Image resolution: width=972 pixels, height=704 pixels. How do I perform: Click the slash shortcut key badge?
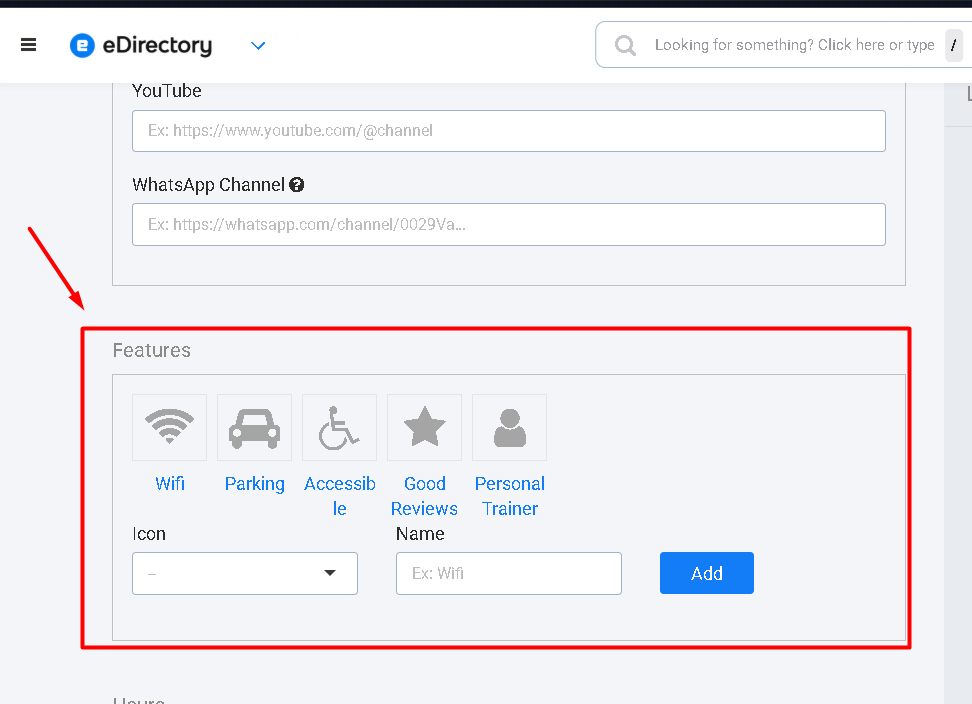tap(953, 45)
